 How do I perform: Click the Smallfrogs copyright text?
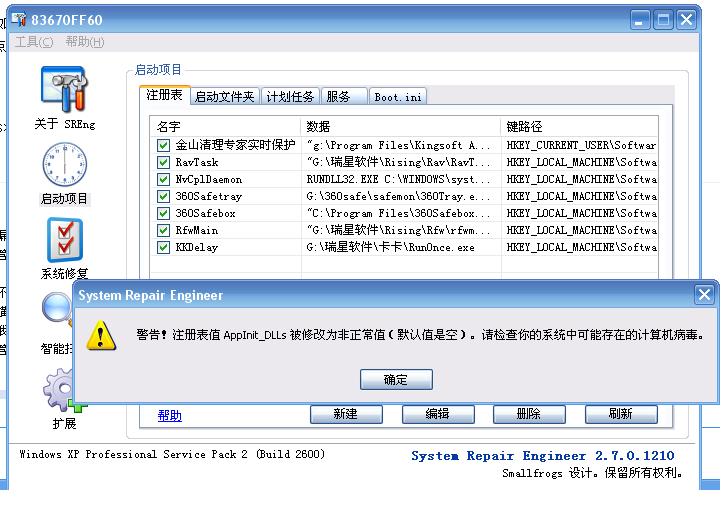593,473
